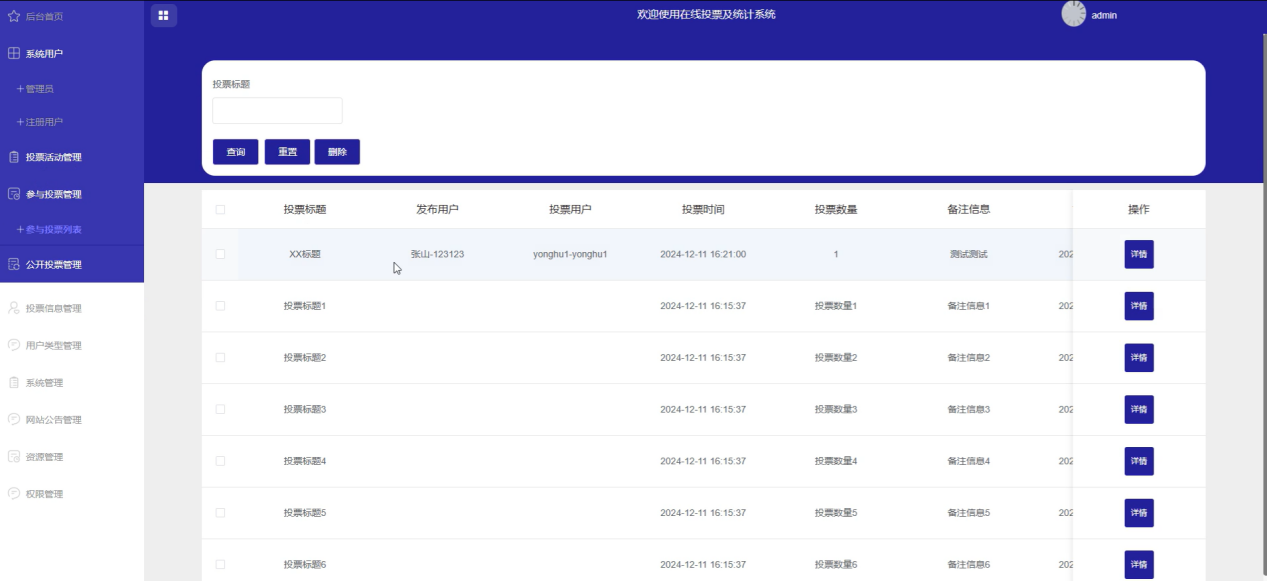
Task: Click the chat icon beside 网站公告管理
Action: (14, 420)
